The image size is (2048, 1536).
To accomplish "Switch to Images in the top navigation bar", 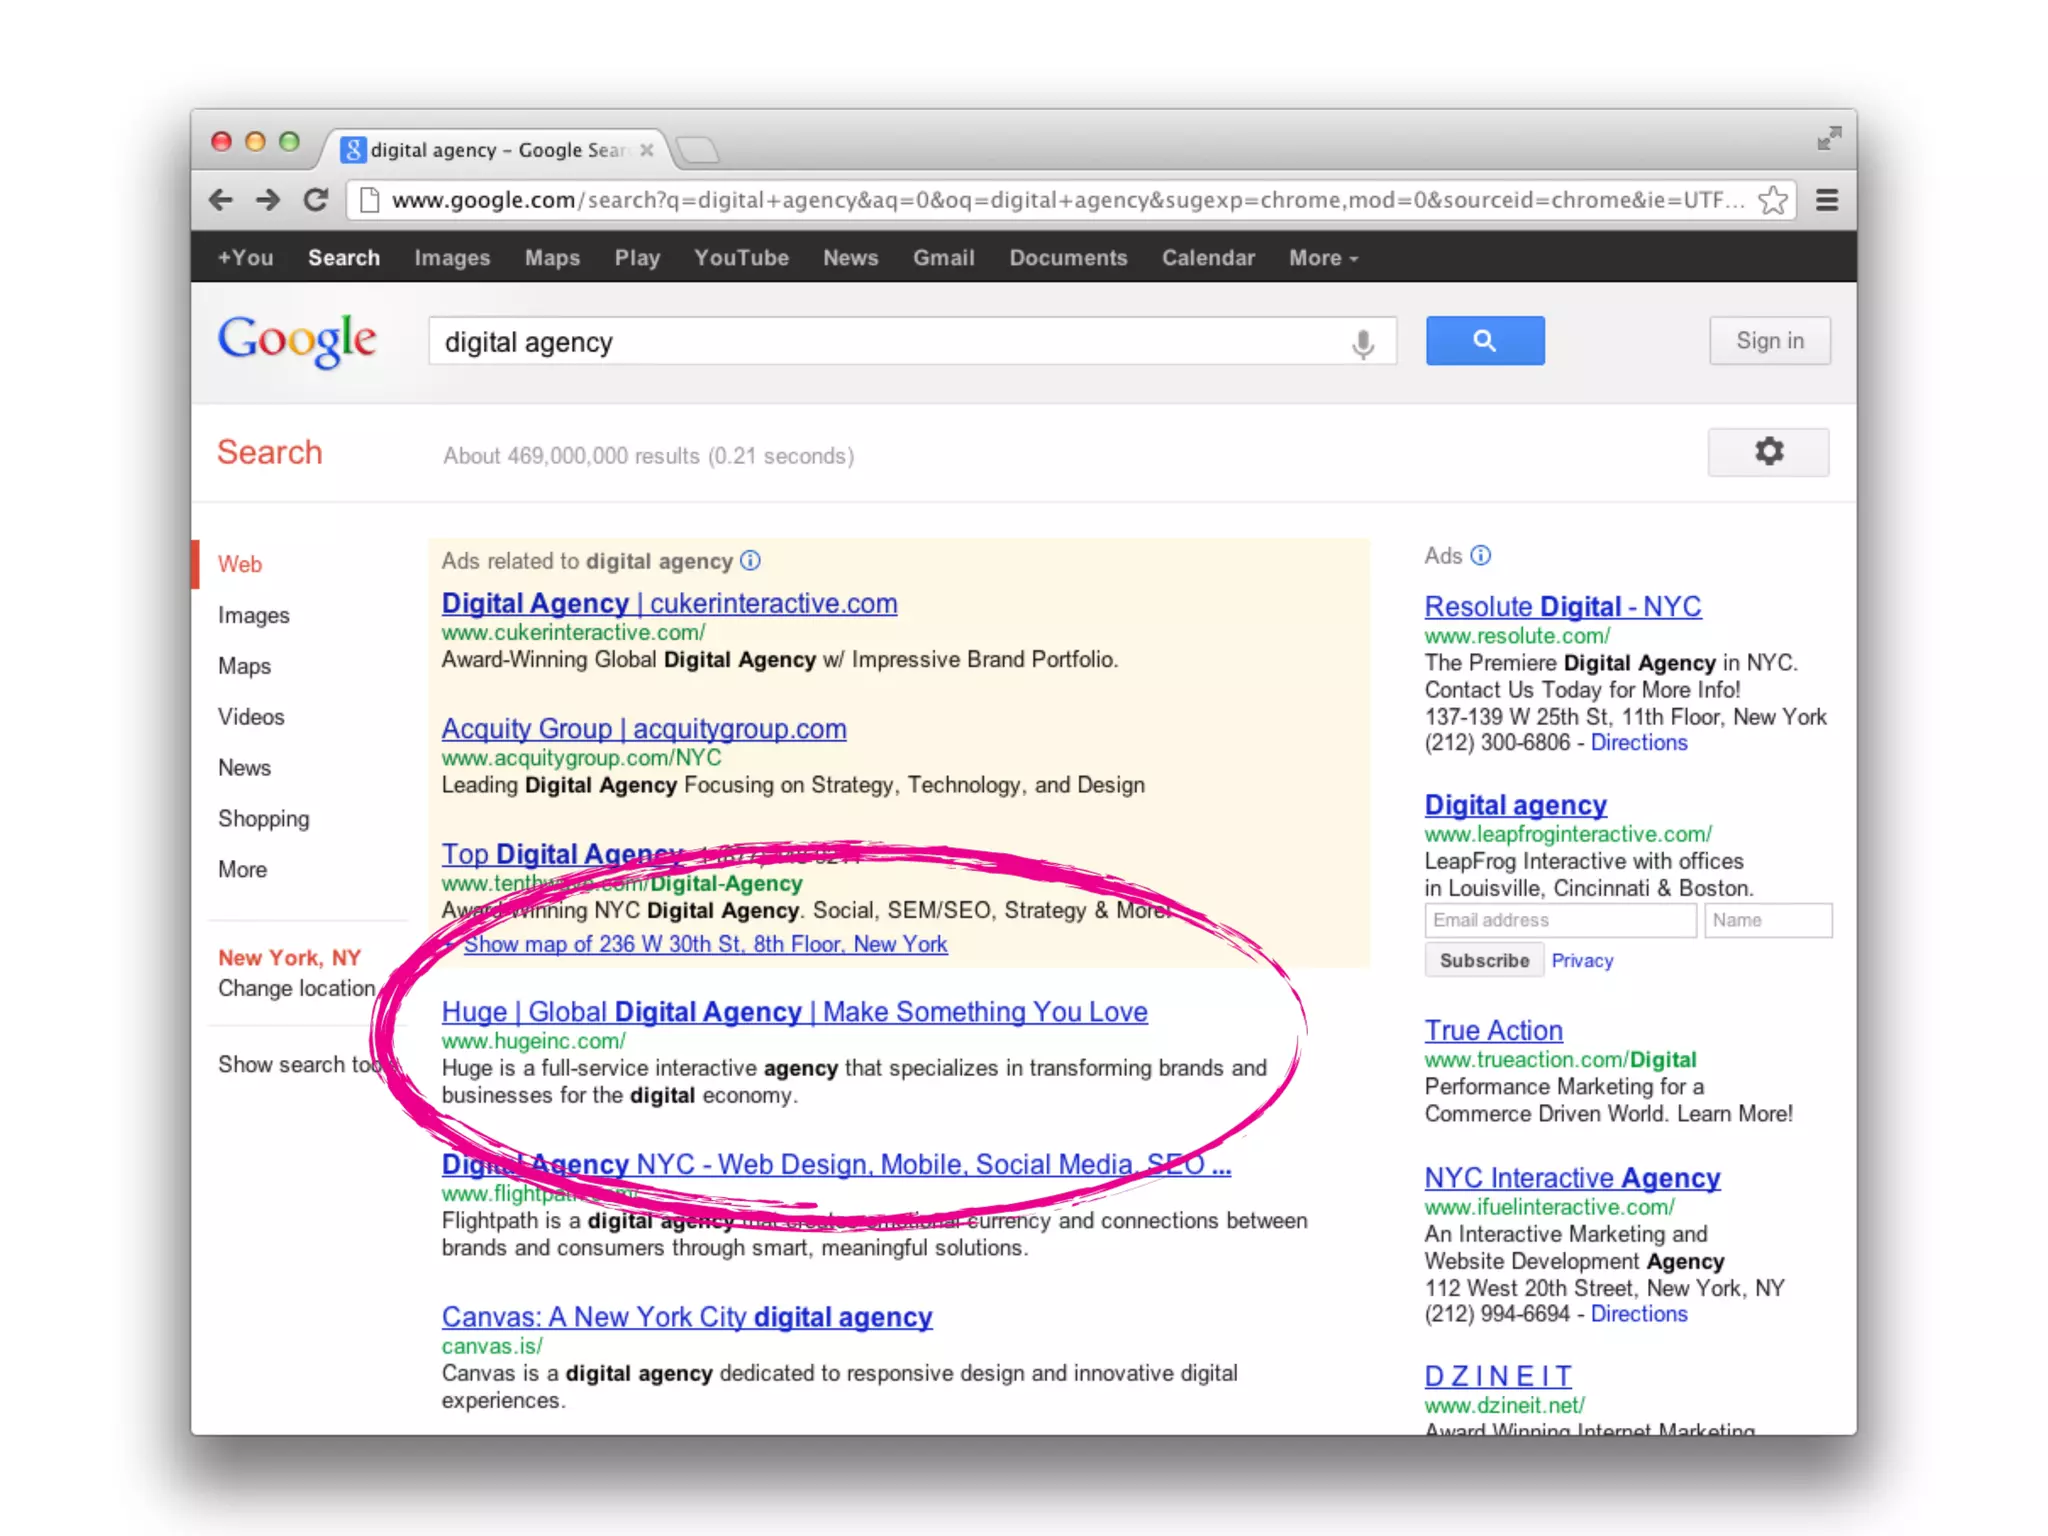I will pyautogui.click(x=452, y=258).
